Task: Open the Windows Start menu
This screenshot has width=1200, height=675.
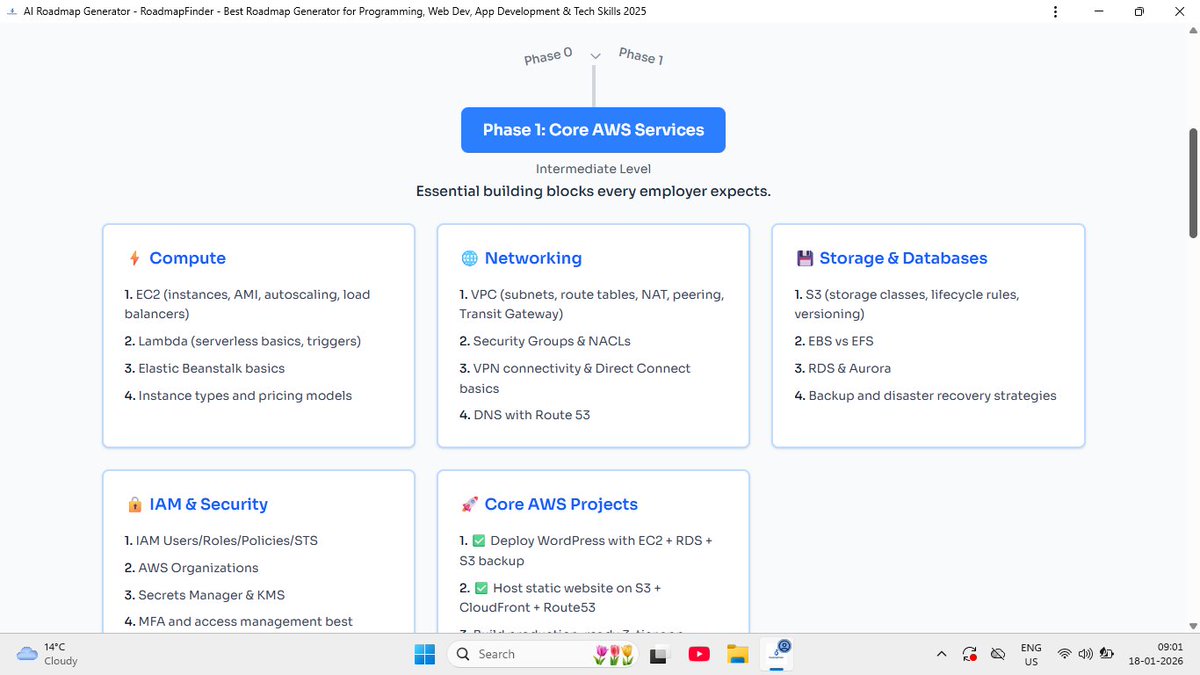Action: pos(425,654)
